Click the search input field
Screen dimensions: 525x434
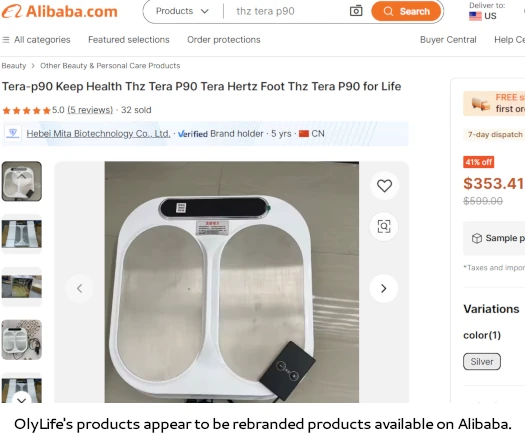click(x=288, y=11)
